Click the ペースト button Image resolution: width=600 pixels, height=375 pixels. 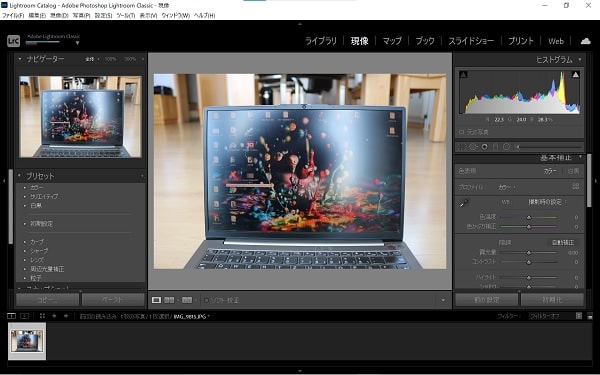coord(113,300)
